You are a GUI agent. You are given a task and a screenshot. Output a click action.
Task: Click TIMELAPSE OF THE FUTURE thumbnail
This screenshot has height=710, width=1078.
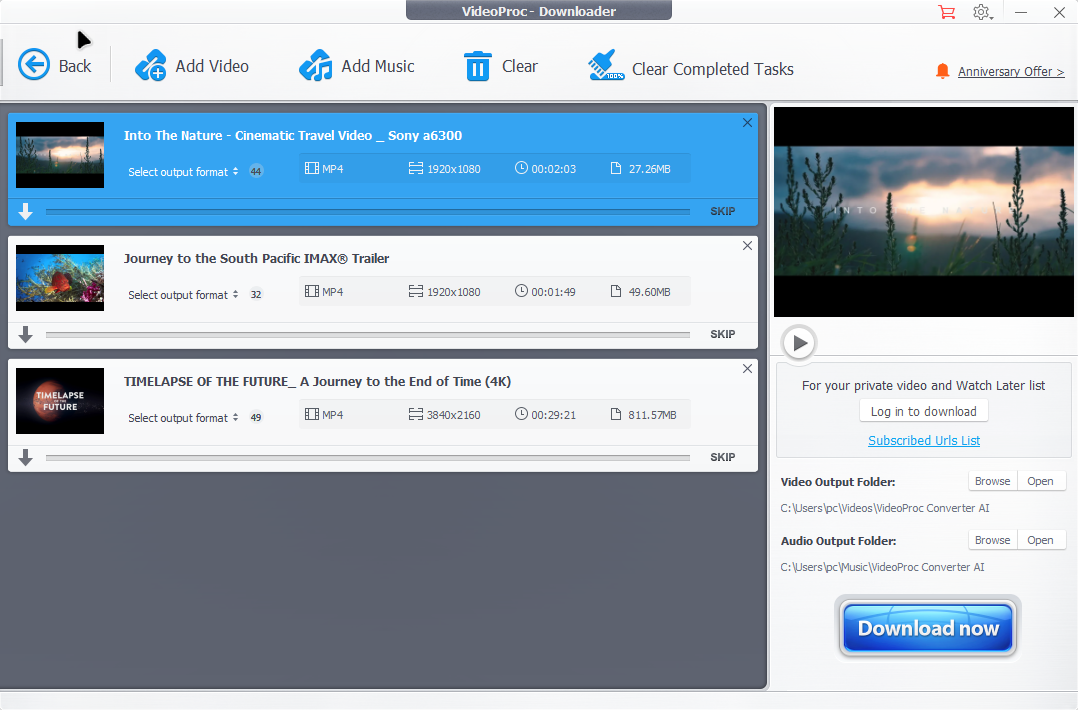60,401
